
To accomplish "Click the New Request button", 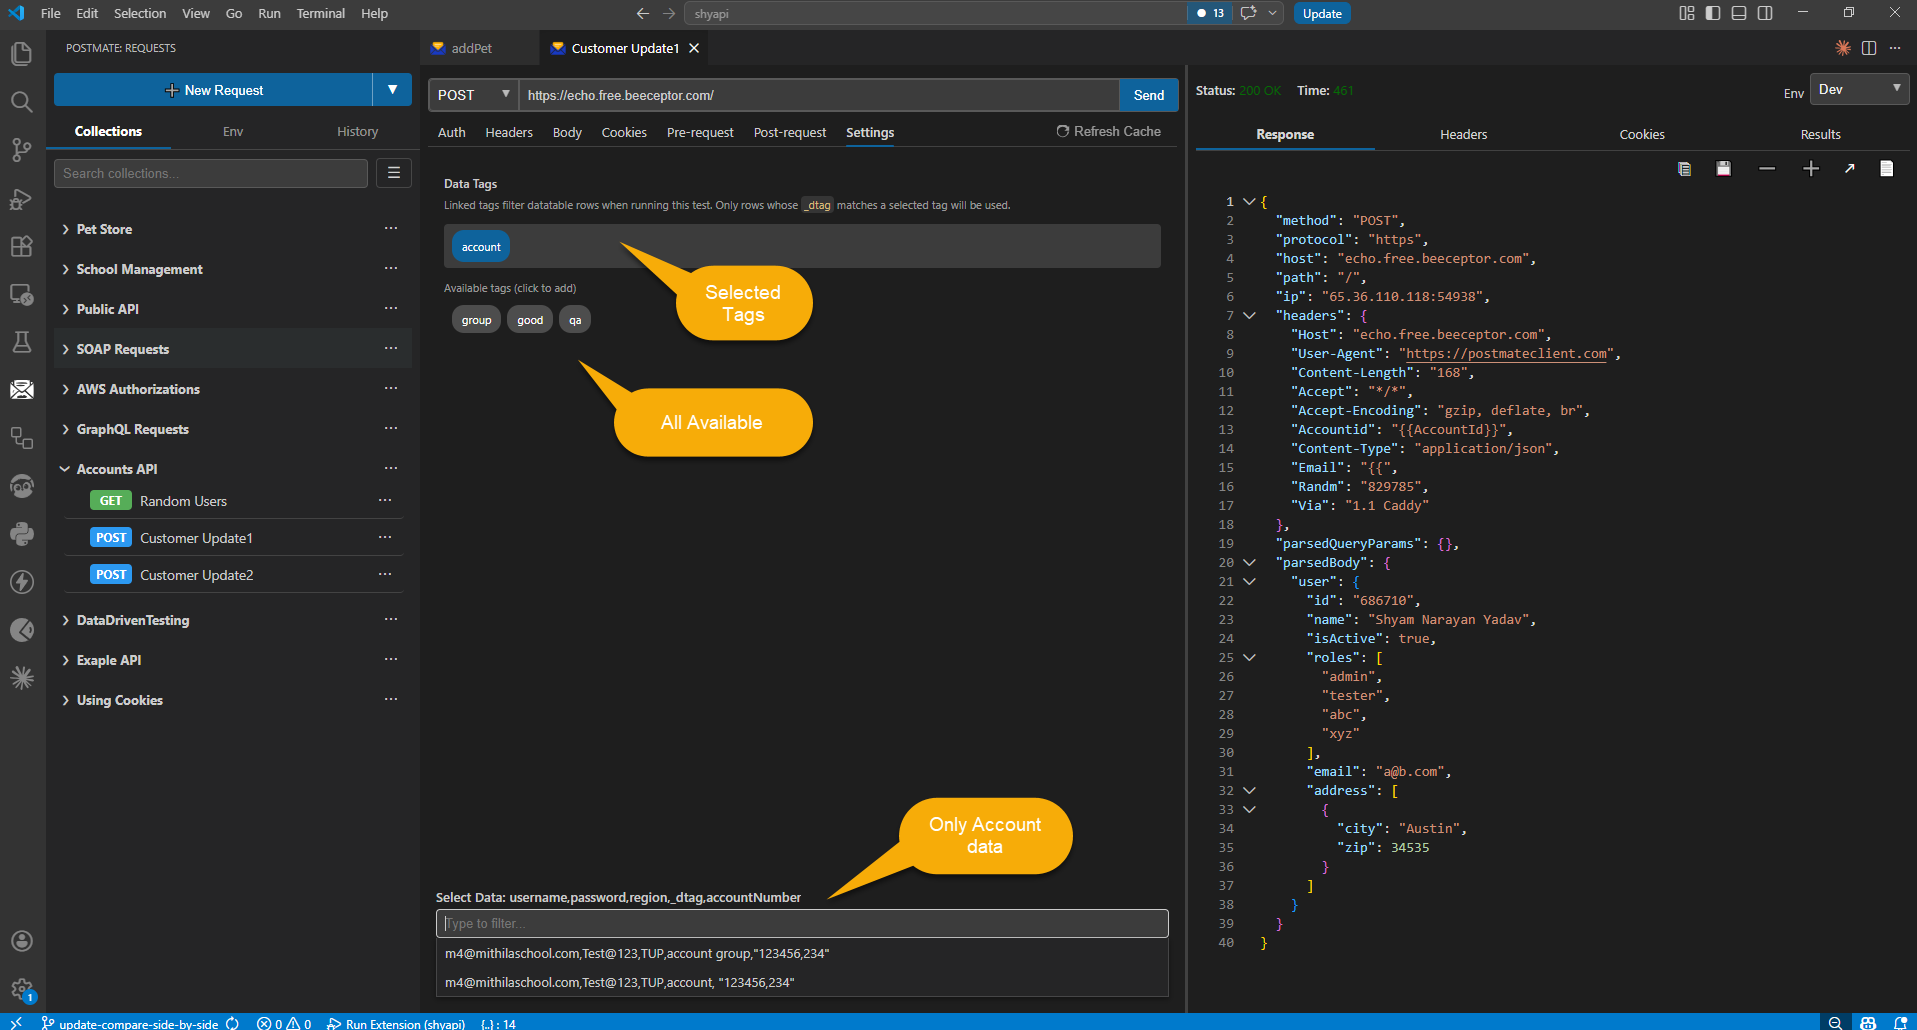I will (213, 90).
